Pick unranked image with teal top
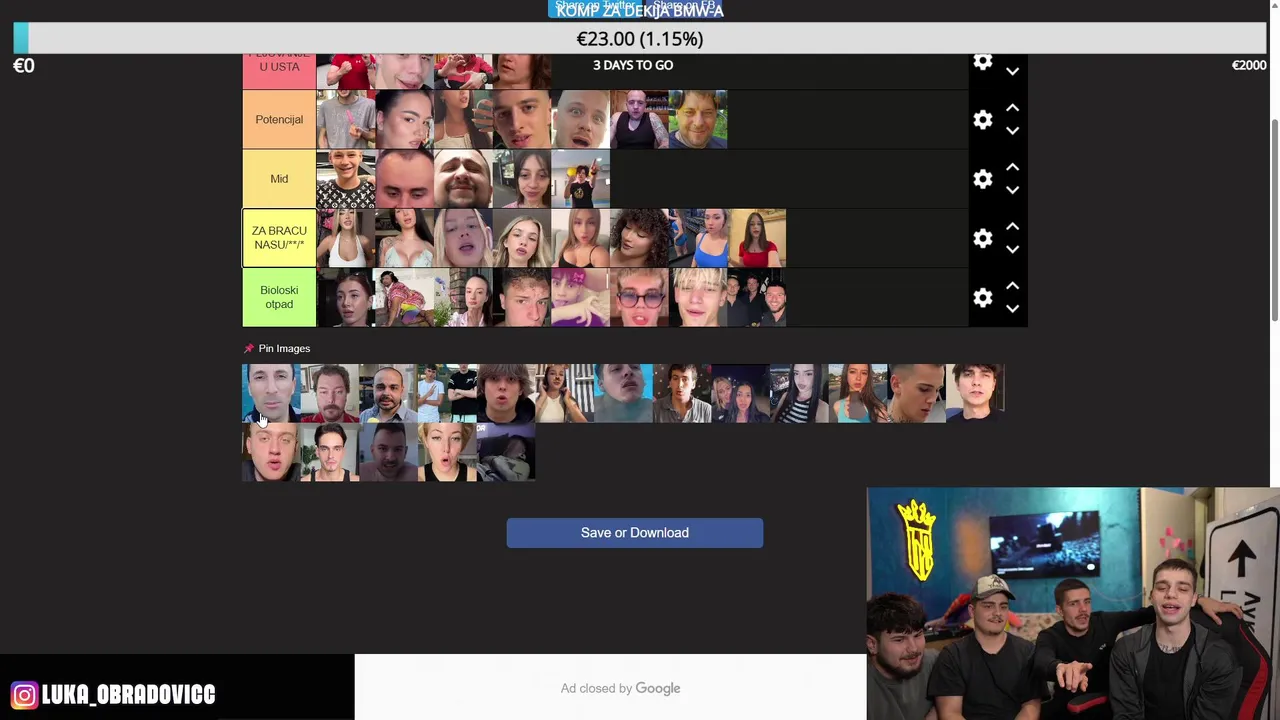 (x=858, y=393)
